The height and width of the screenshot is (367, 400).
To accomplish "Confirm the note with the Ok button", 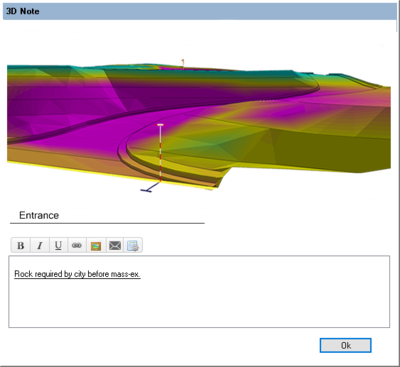I will tap(345, 345).
